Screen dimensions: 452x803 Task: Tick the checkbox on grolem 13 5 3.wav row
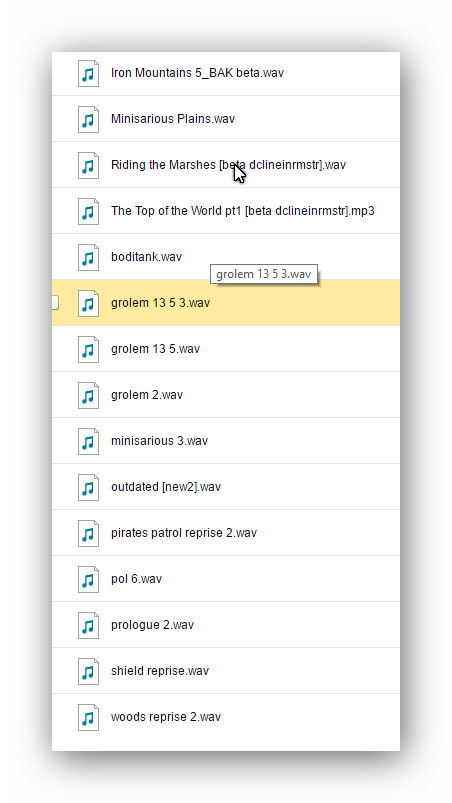point(55,303)
